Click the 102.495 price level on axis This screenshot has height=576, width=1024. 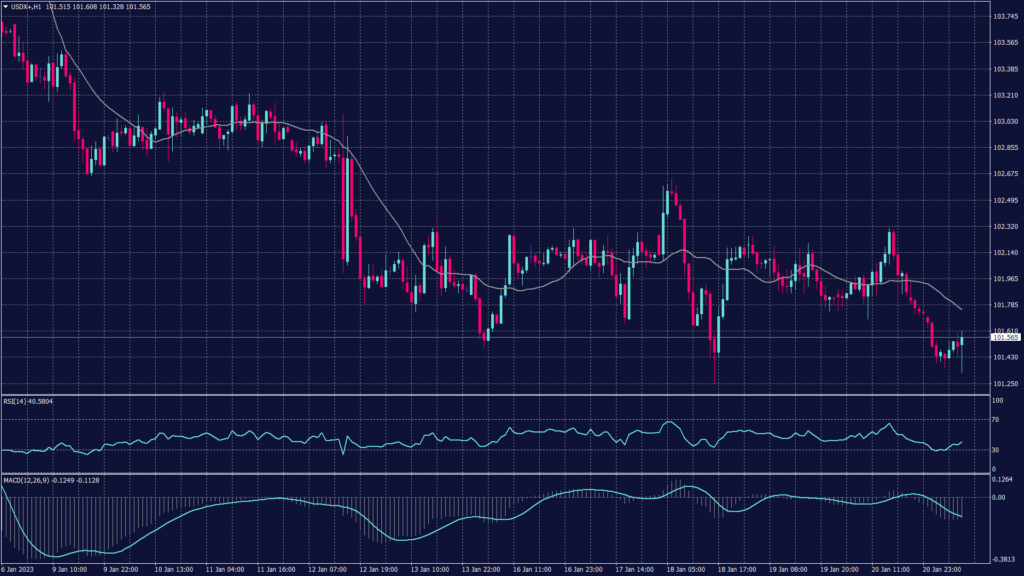point(1004,200)
